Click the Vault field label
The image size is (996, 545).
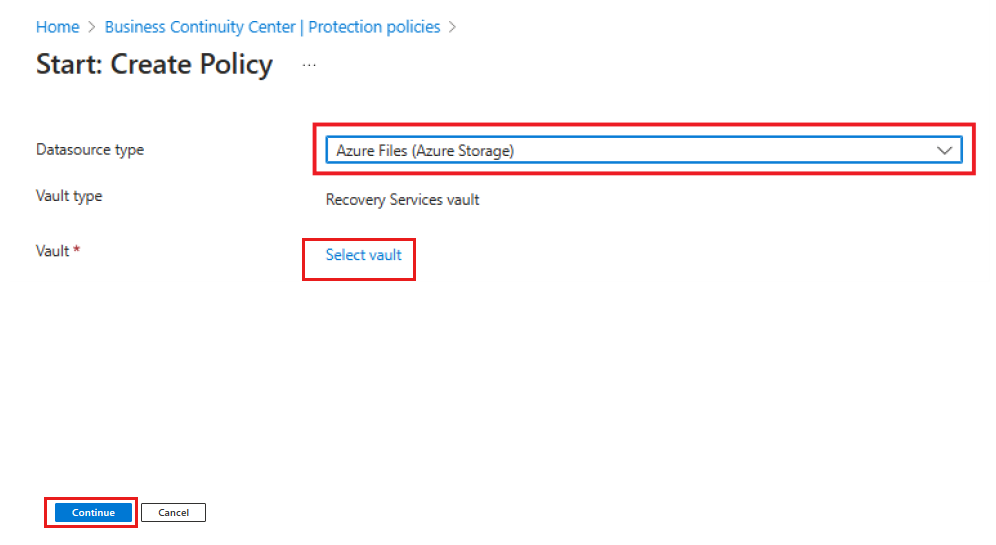coord(52,251)
